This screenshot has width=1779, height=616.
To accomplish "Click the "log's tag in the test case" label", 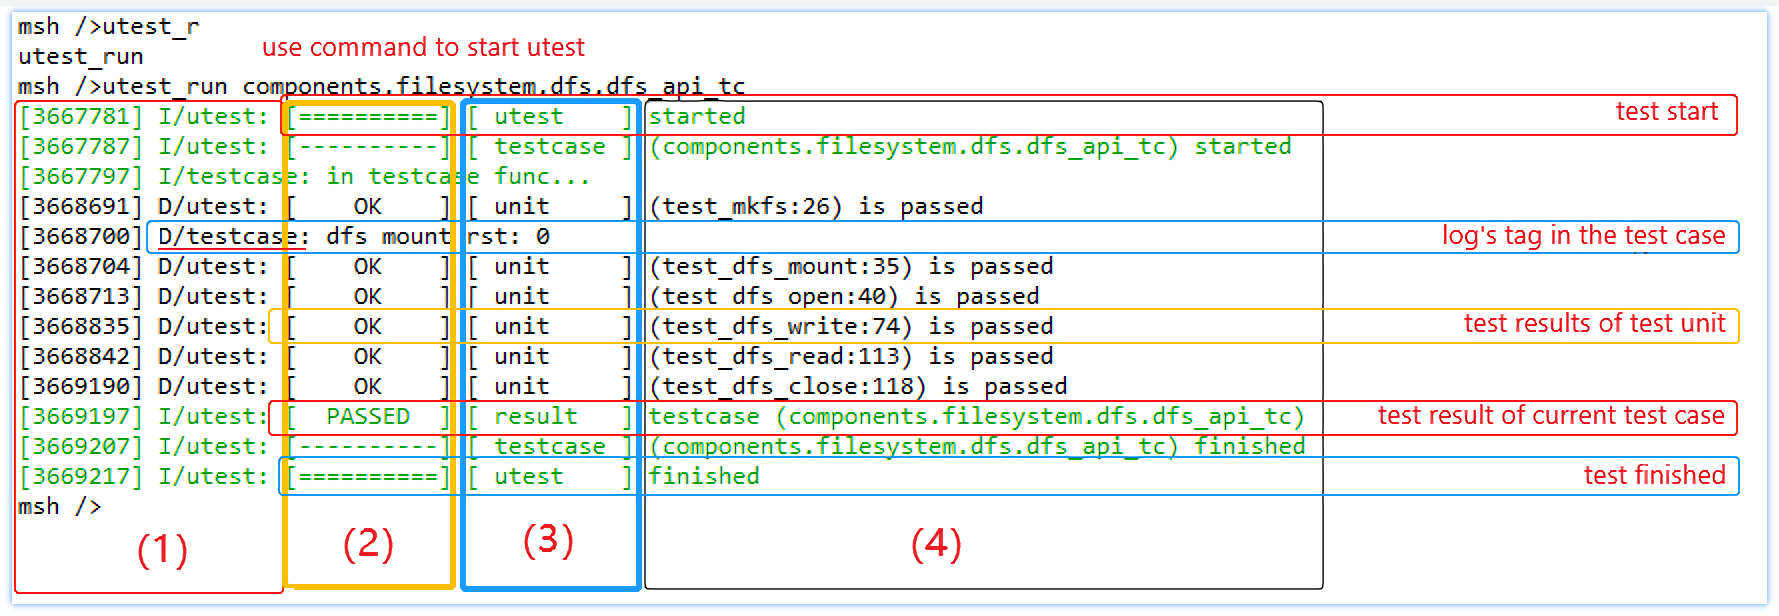I will click(1583, 236).
